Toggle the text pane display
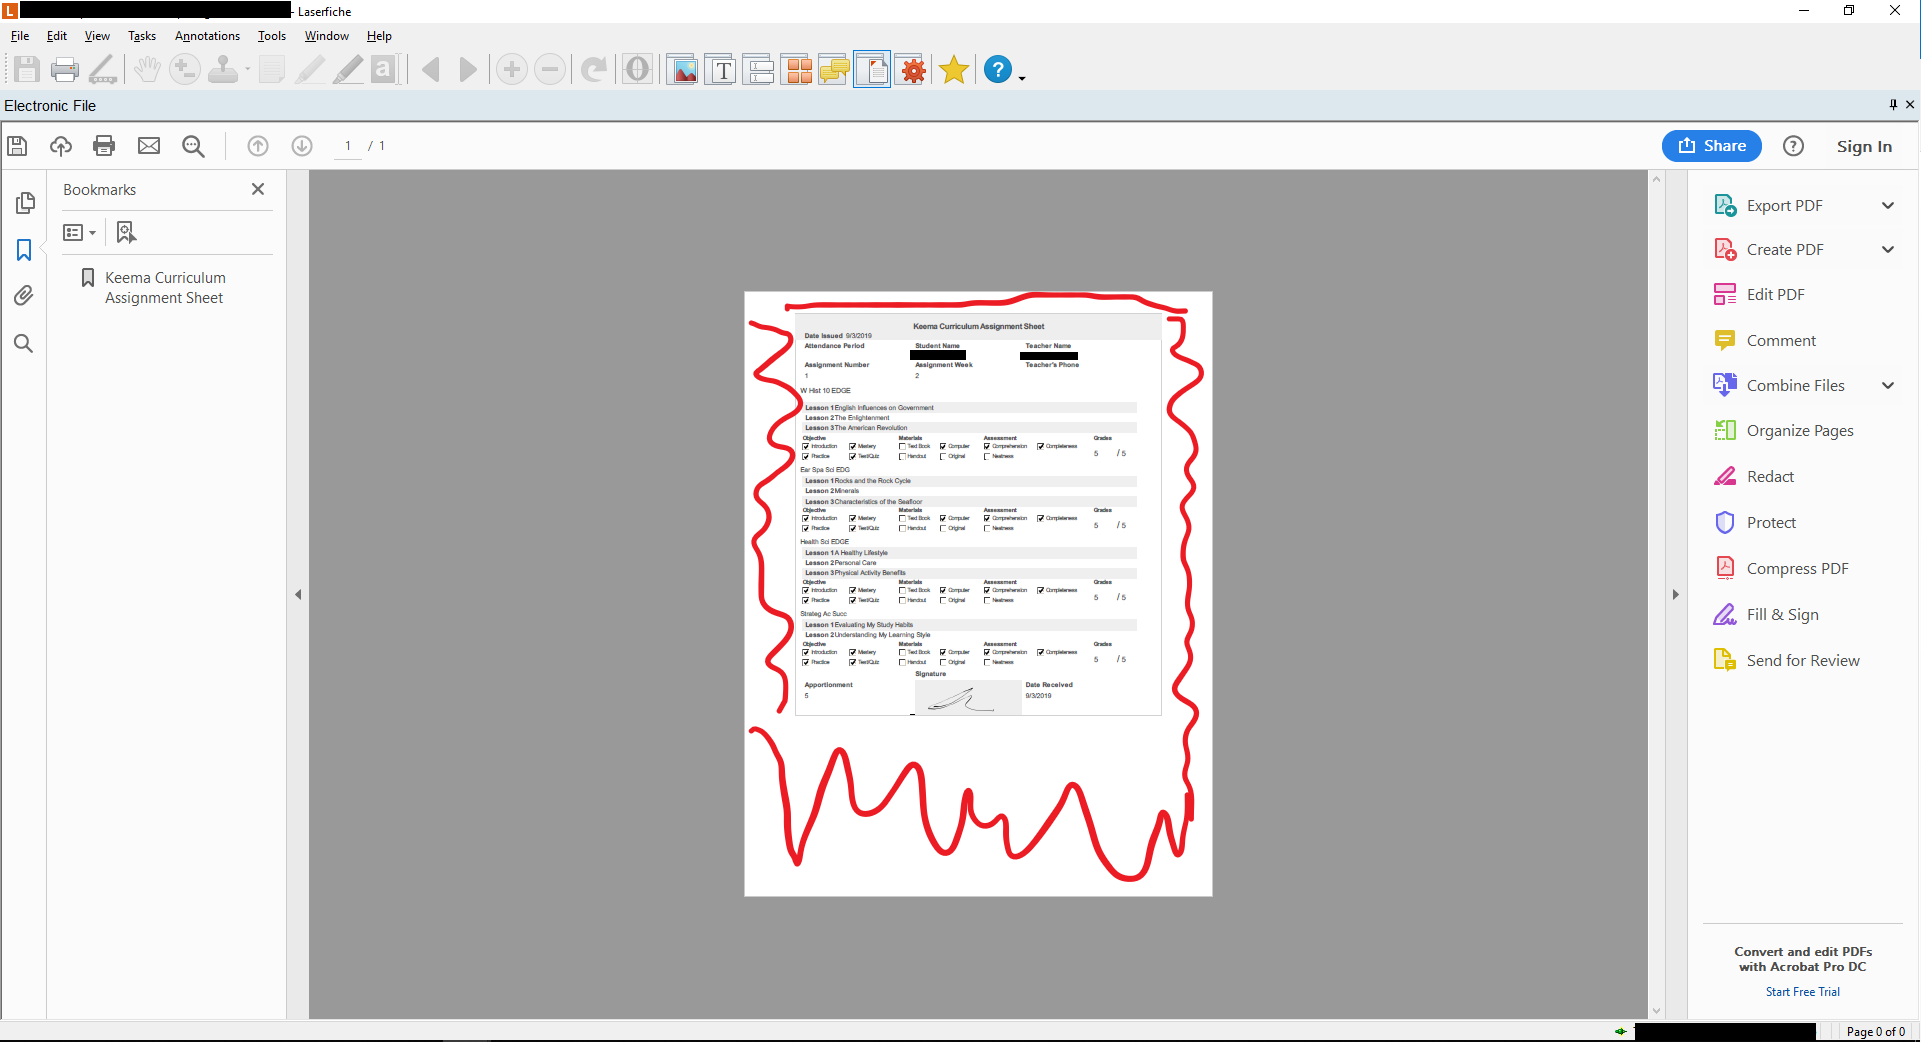 coord(721,70)
